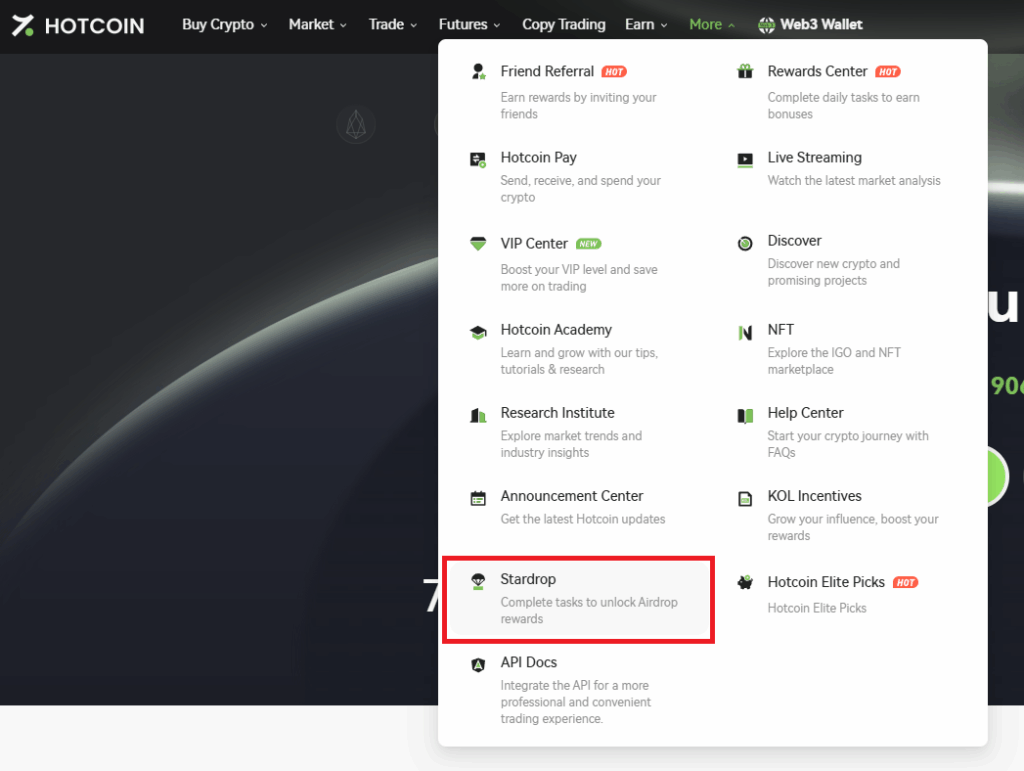Image resolution: width=1024 pixels, height=771 pixels.
Task: Click the Hotcoin logo icon
Action: point(23,25)
